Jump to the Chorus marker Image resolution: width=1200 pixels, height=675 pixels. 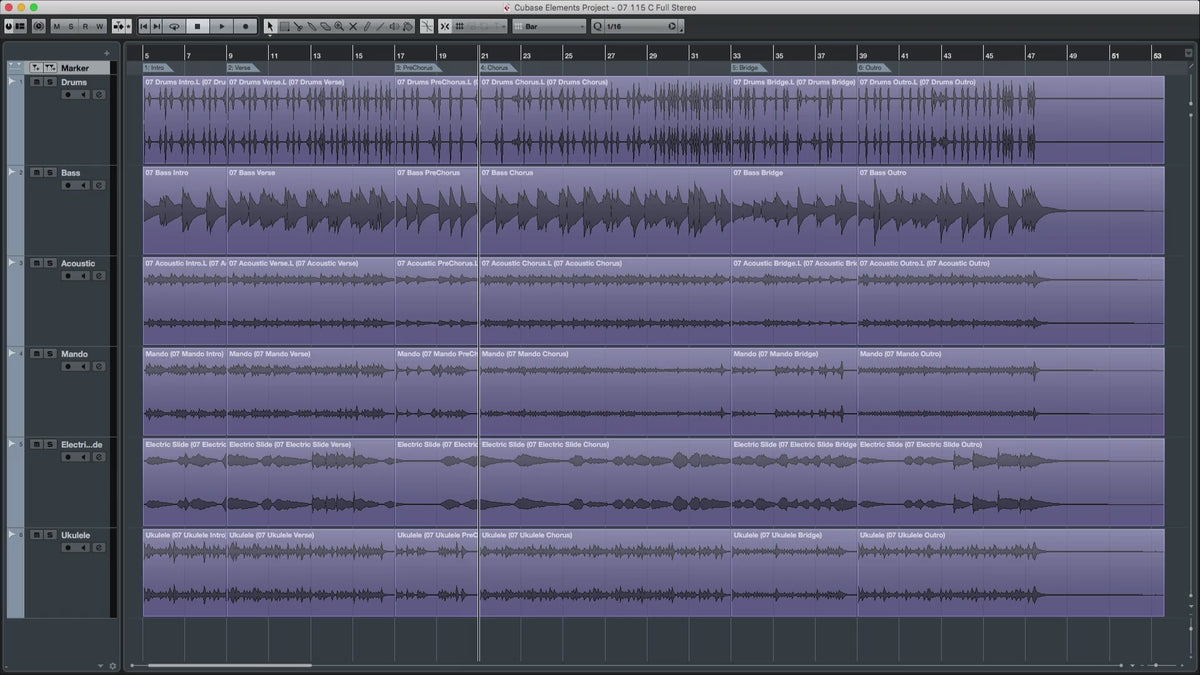[495, 68]
